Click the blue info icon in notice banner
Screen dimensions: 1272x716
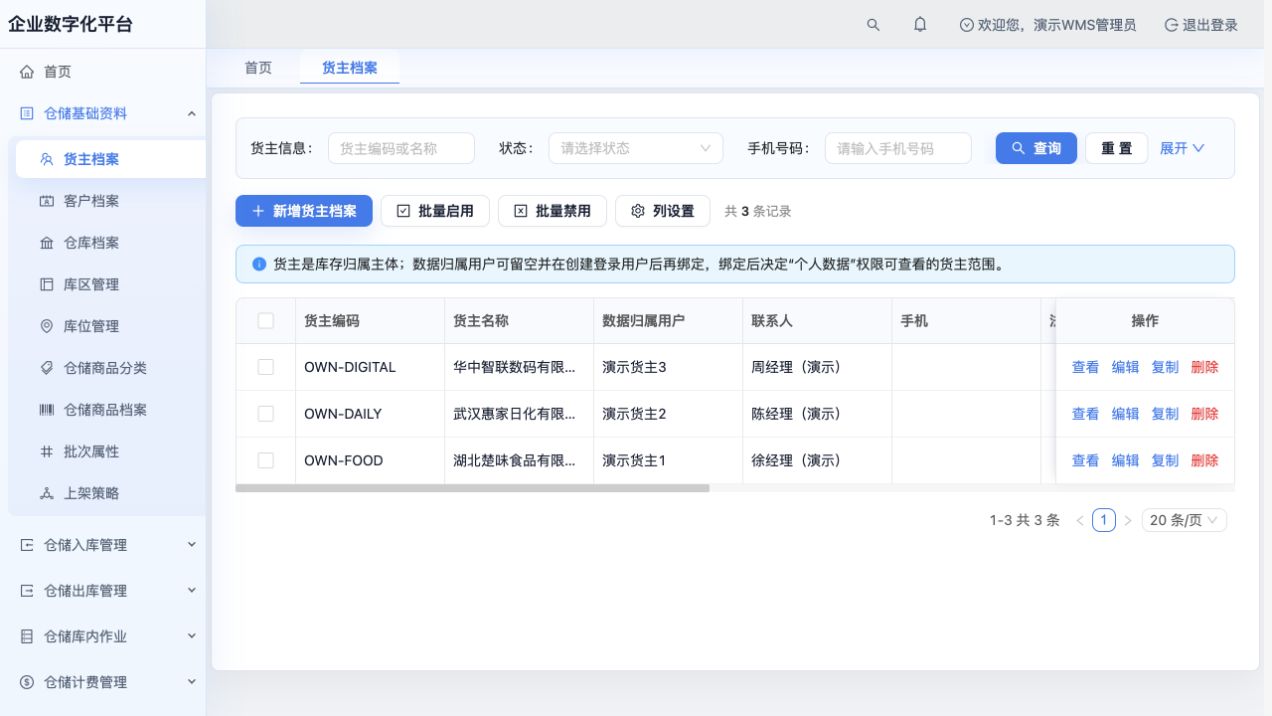tap(259, 265)
